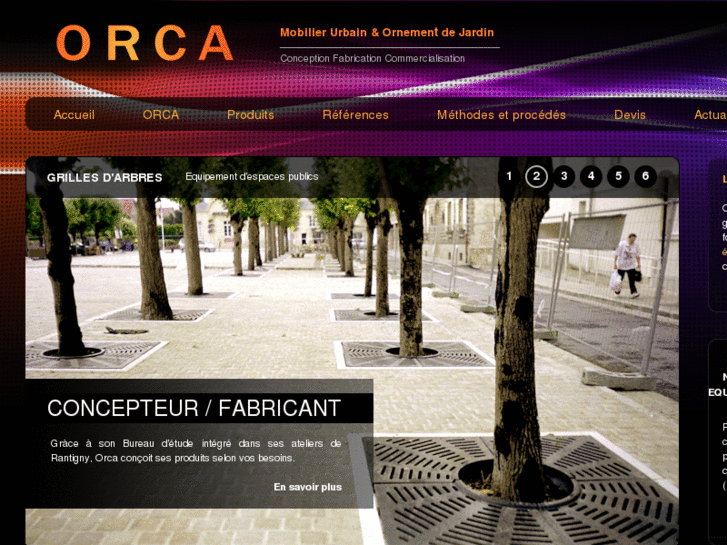Click the Bureau d'étude description paragraph
The height and width of the screenshot is (545, 727).
point(196,451)
